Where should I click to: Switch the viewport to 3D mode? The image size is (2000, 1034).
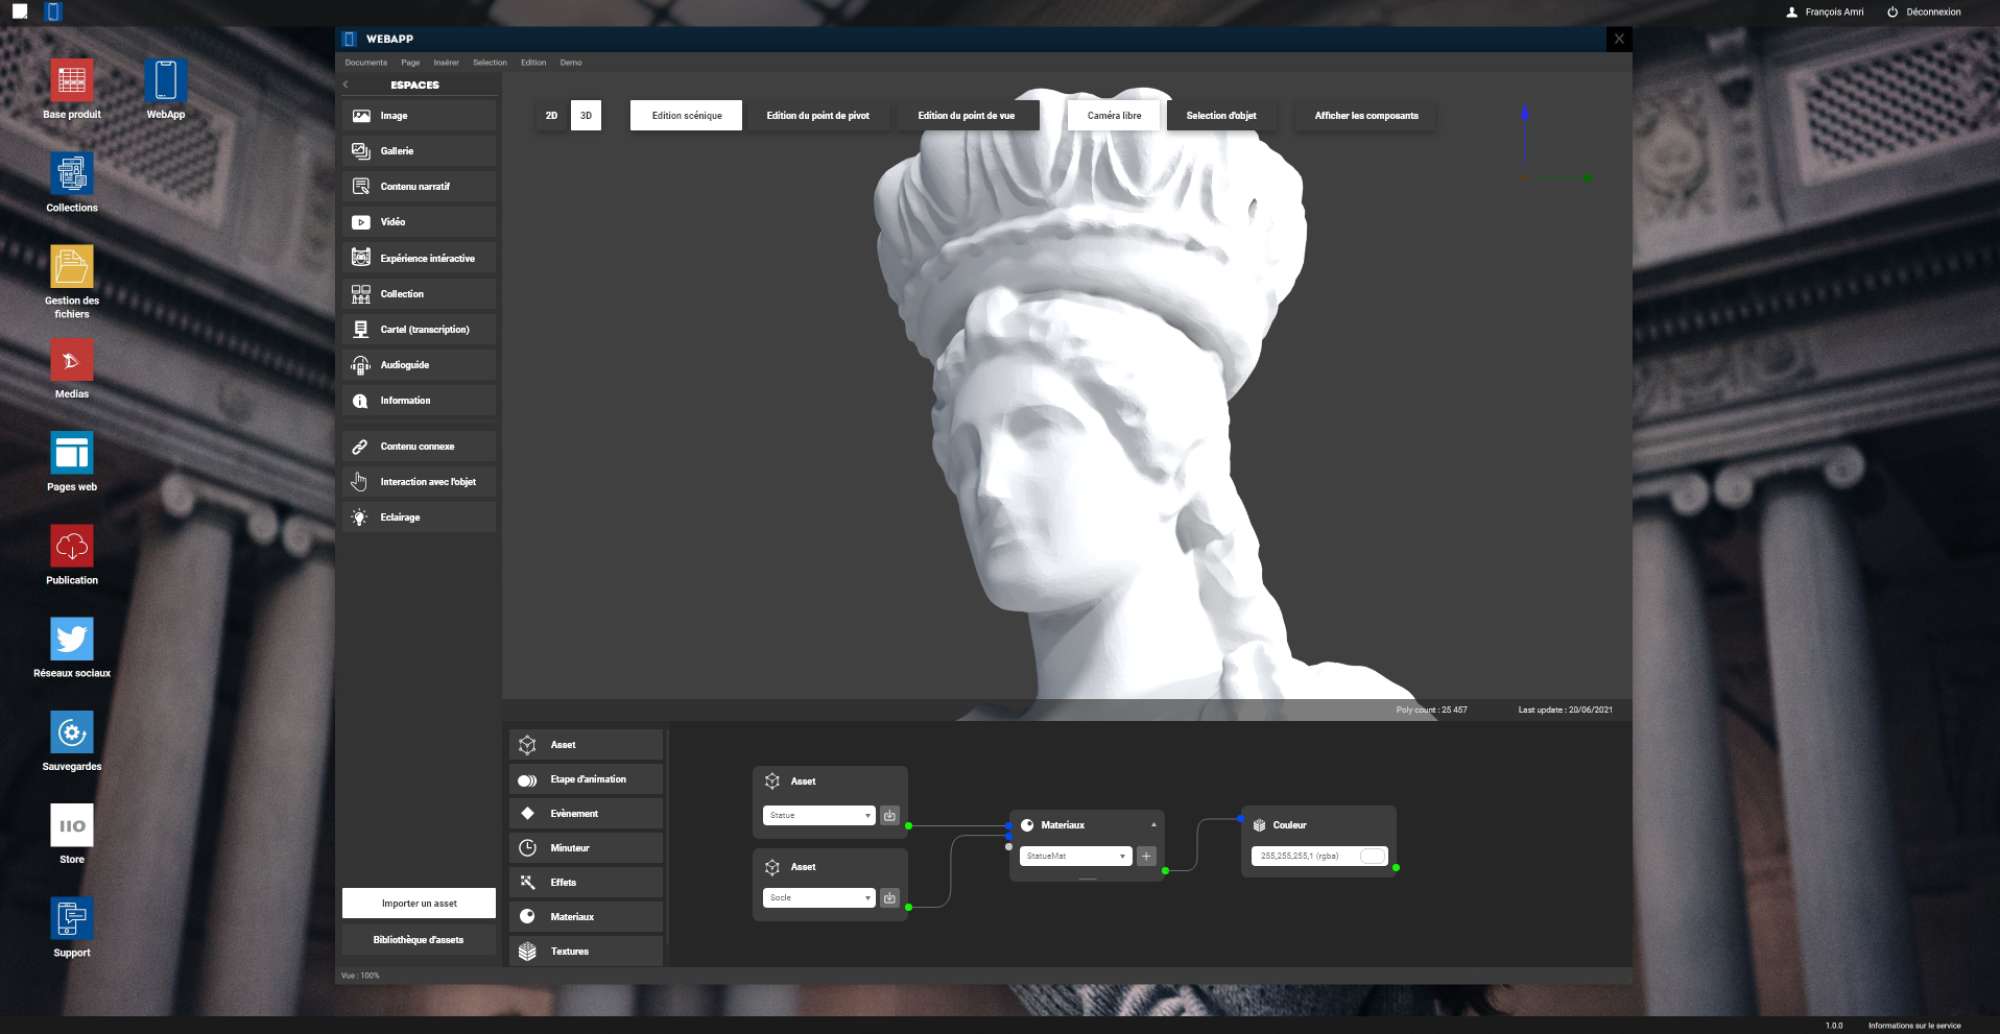(586, 115)
